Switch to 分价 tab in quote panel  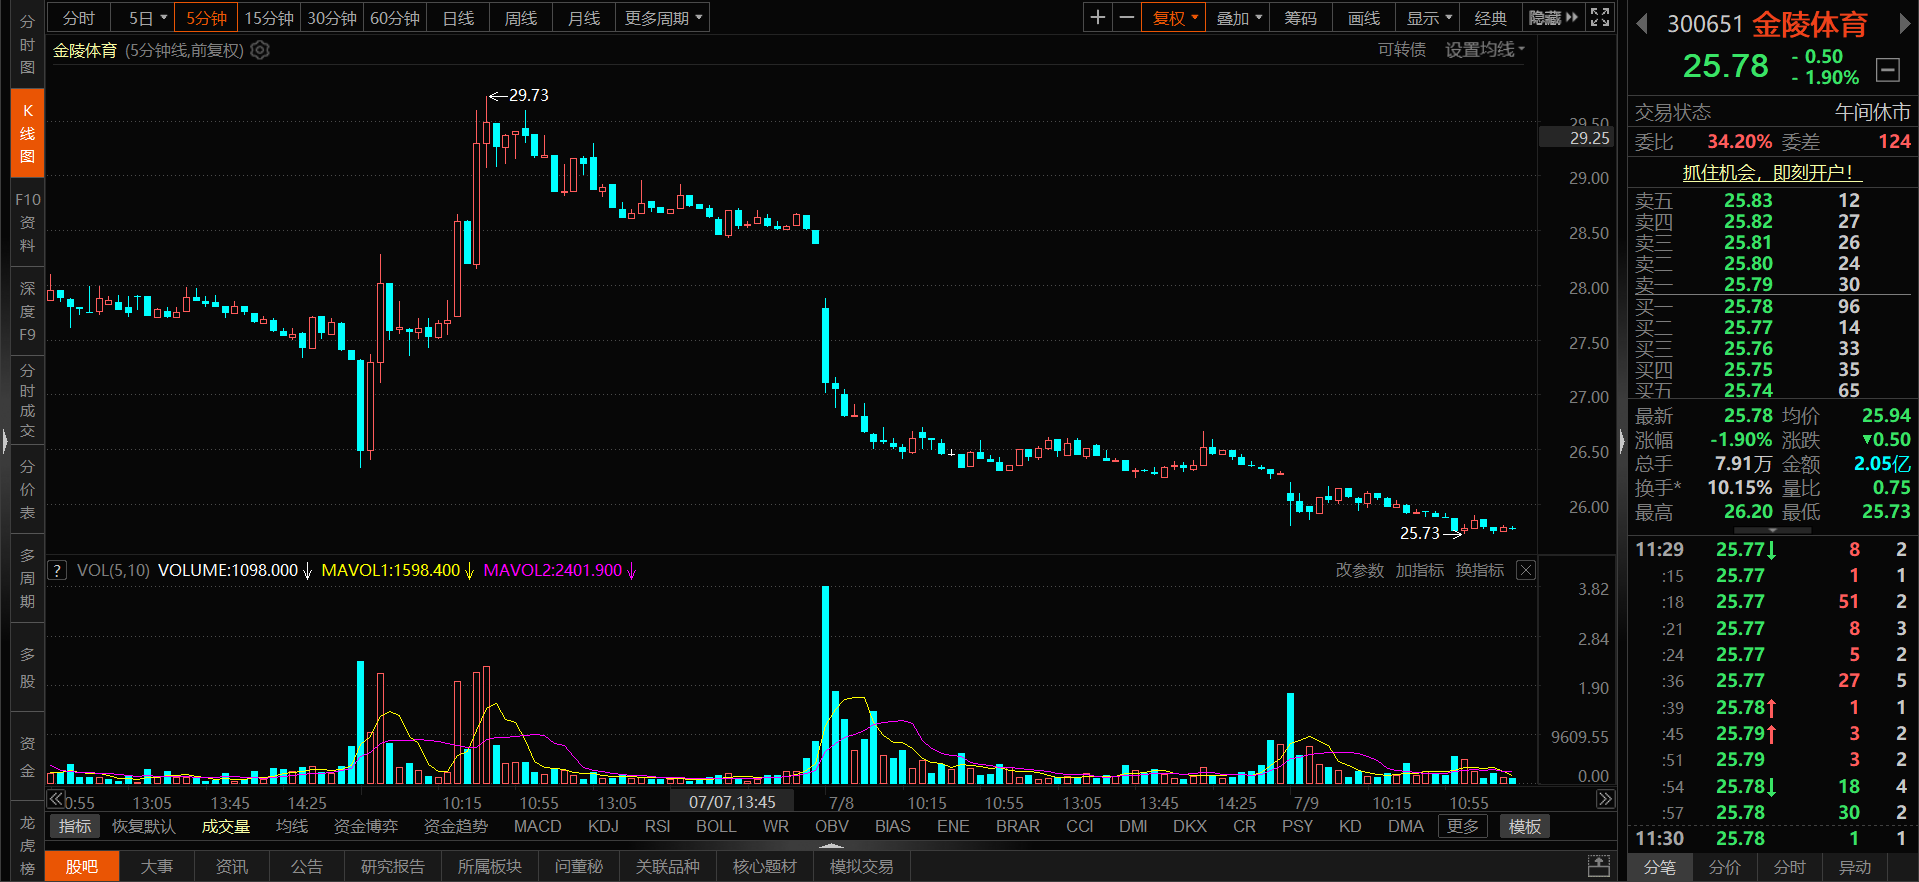tap(1725, 867)
